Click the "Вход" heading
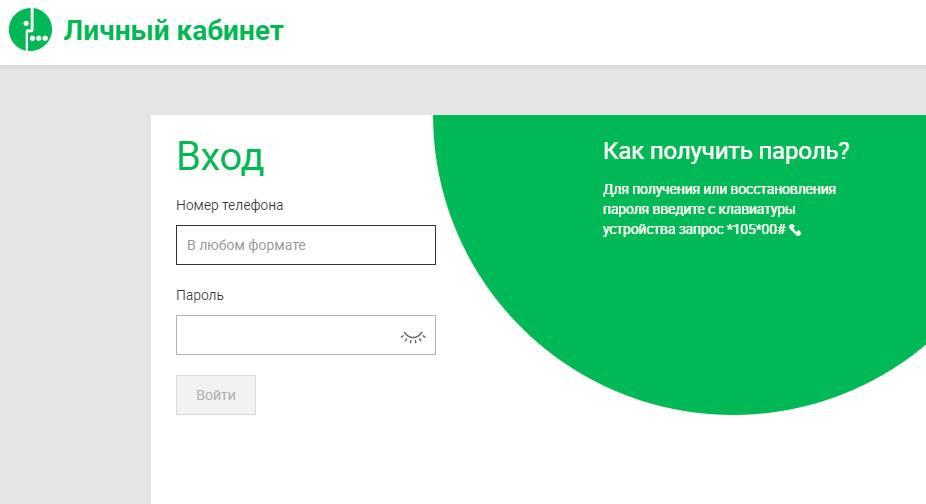 220,158
